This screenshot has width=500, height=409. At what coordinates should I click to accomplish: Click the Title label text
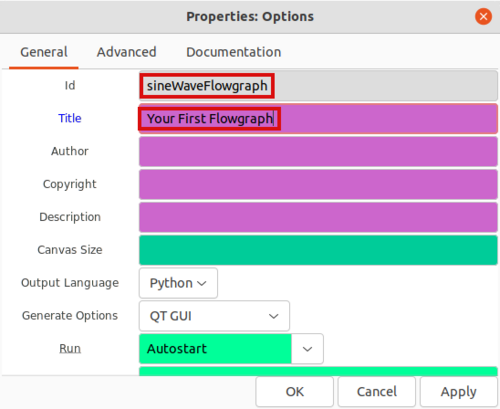(x=70, y=118)
